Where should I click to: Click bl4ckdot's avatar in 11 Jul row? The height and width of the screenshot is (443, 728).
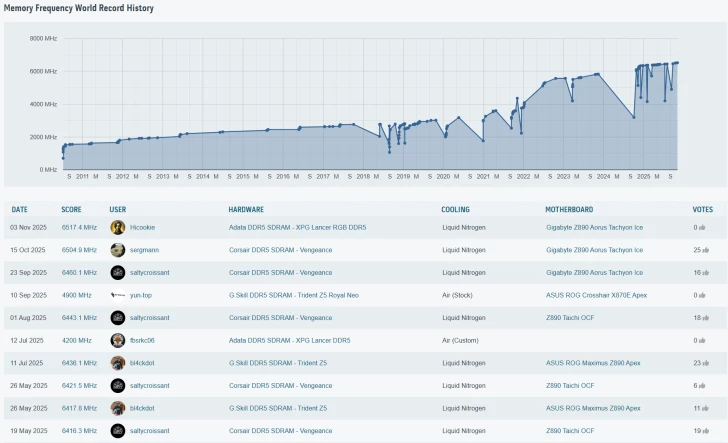[x=118, y=363]
